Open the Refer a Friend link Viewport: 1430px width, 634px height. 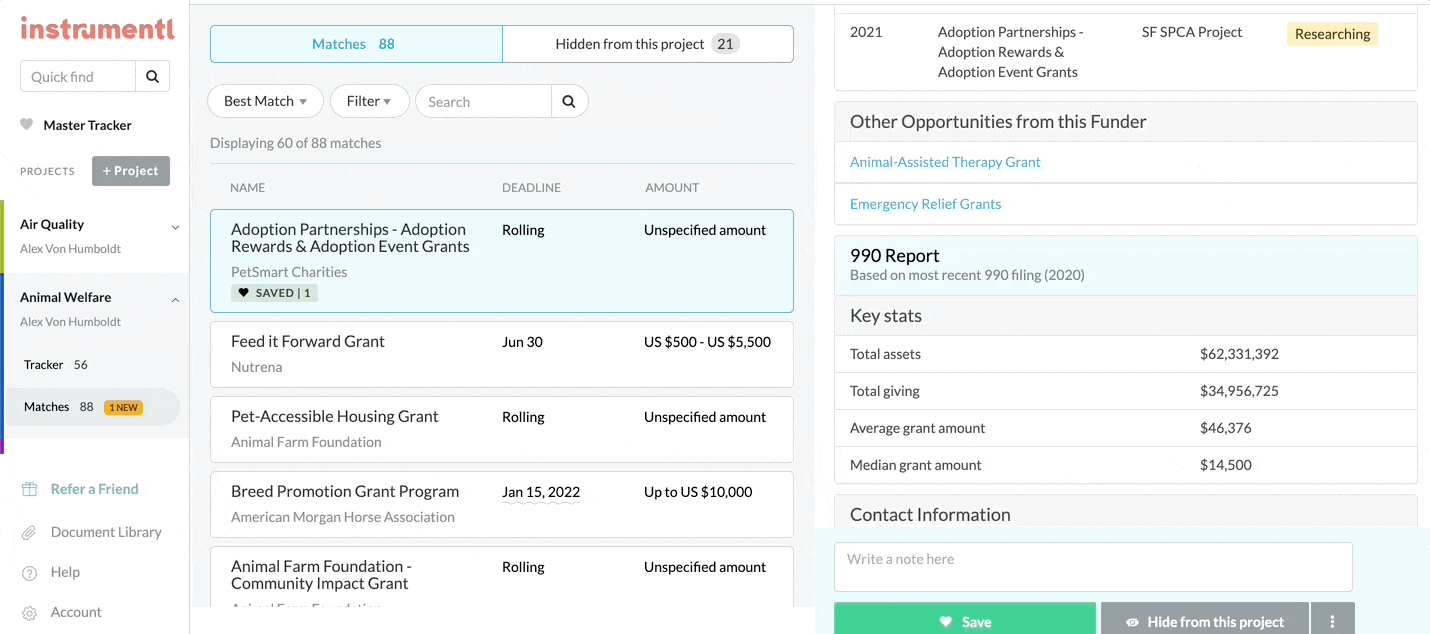(x=95, y=489)
